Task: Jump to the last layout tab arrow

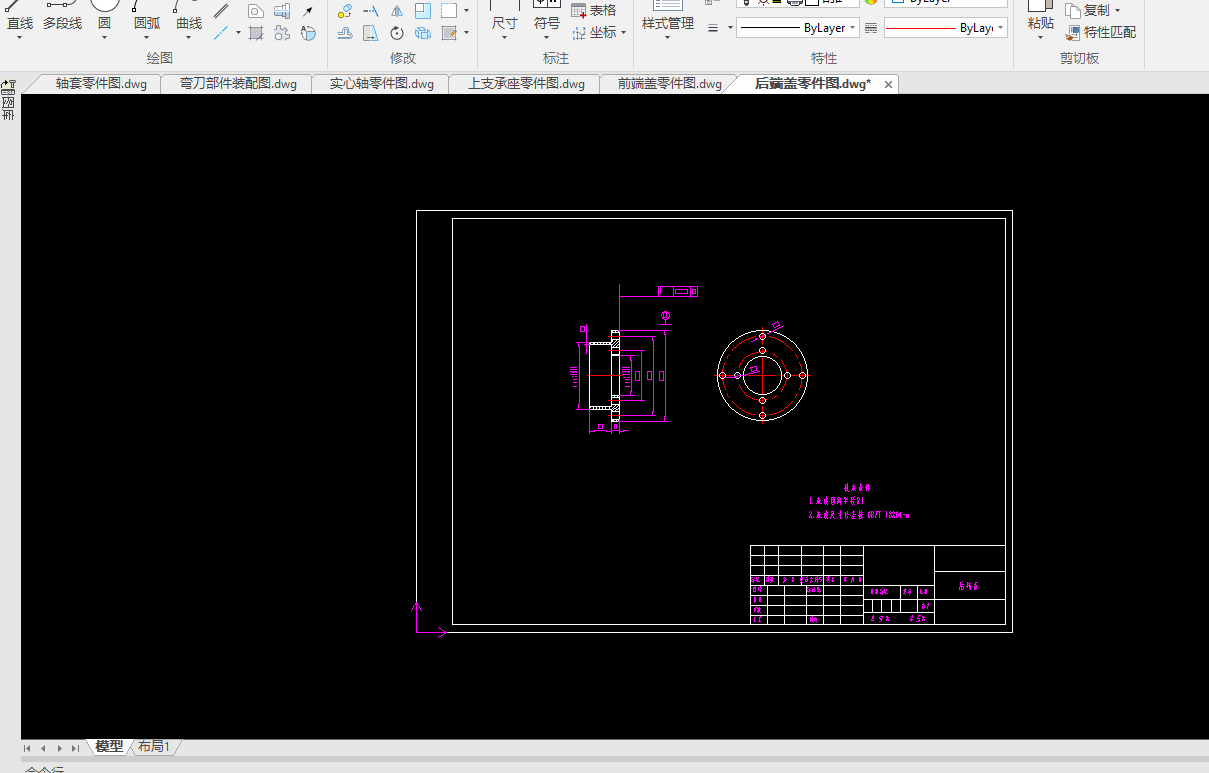Action: click(76, 748)
